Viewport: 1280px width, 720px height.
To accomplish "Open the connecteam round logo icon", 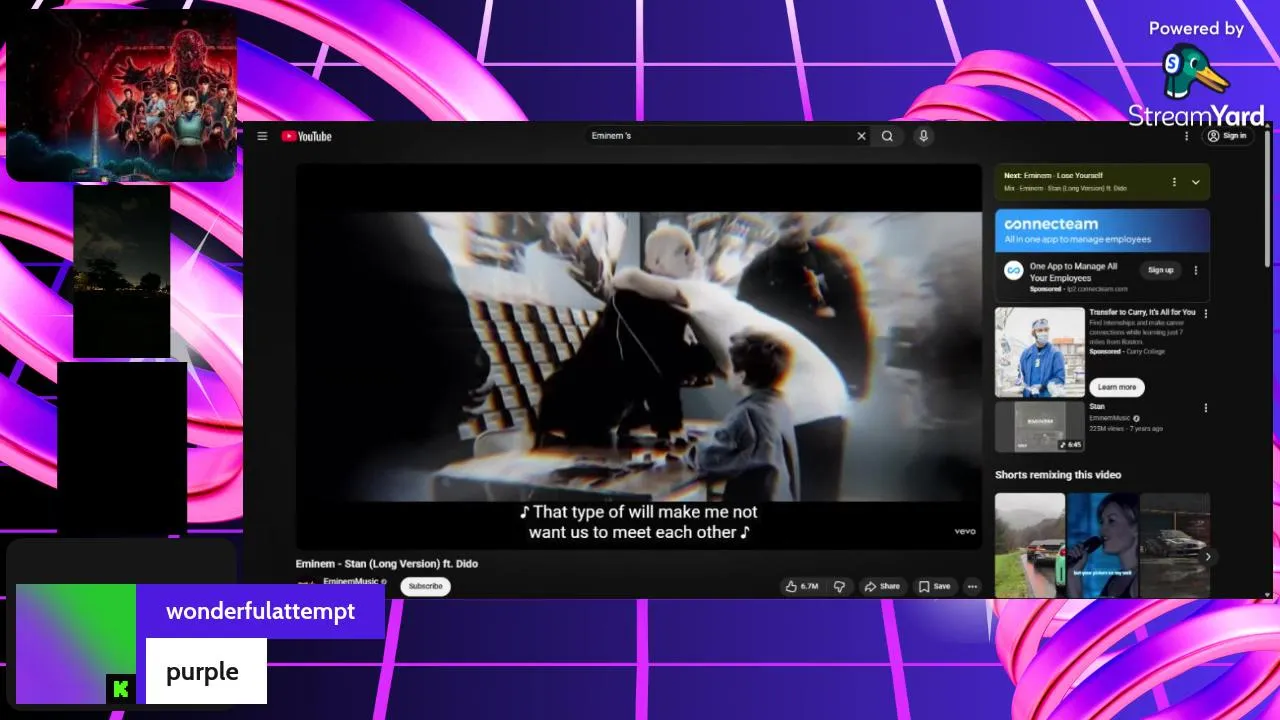I will (x=1013, y=270).
